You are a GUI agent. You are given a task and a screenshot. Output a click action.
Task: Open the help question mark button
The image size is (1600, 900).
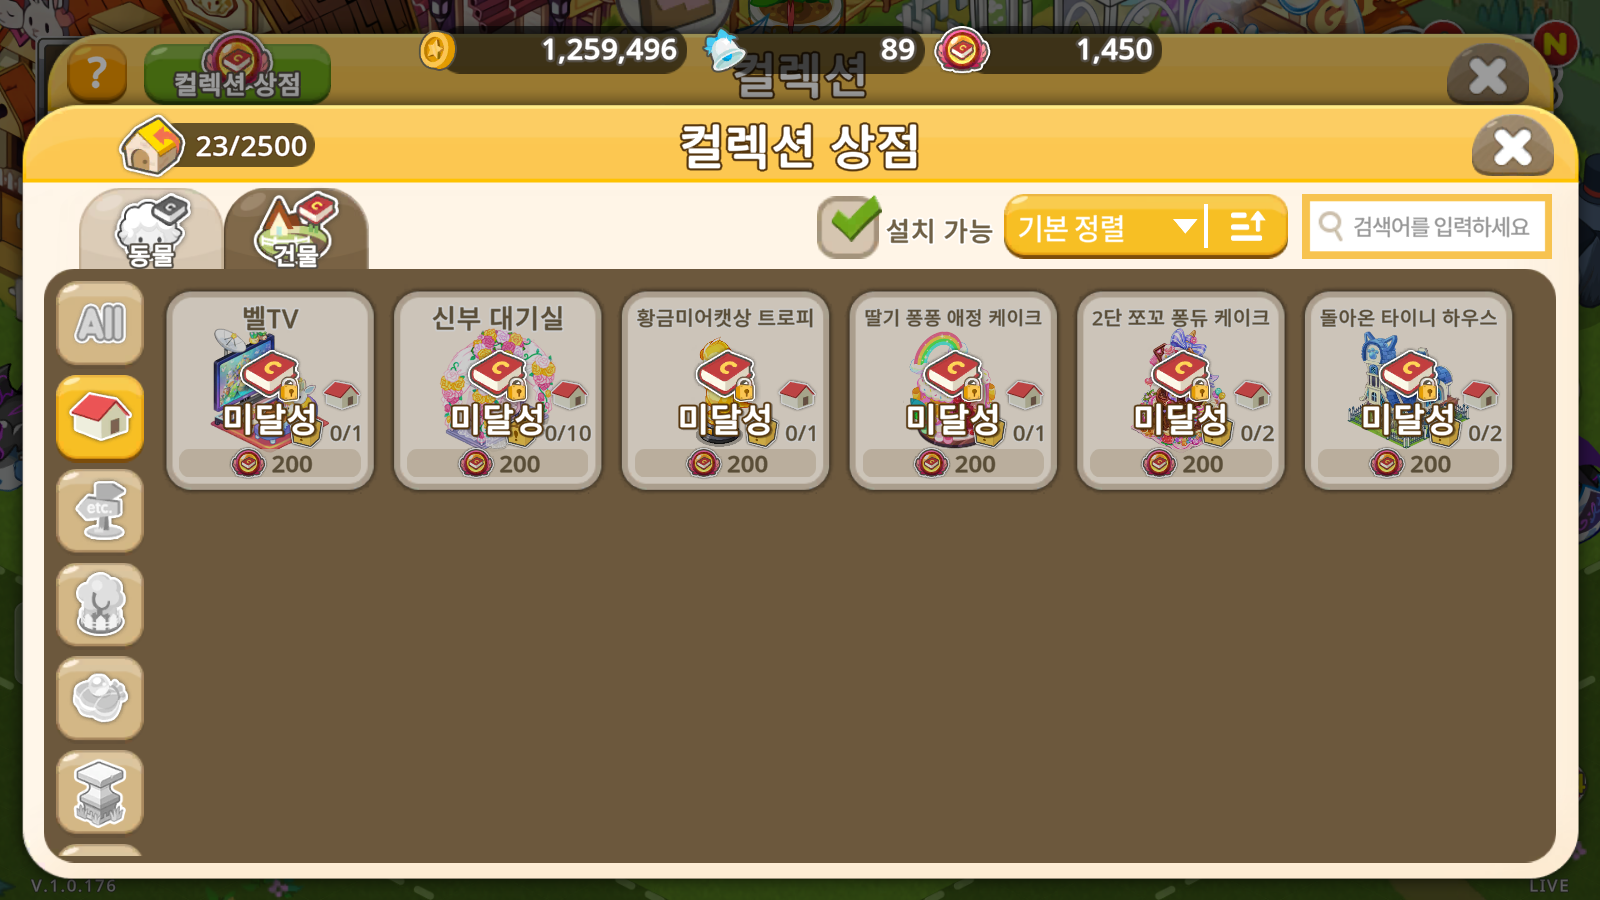click(x=97, y=73)
